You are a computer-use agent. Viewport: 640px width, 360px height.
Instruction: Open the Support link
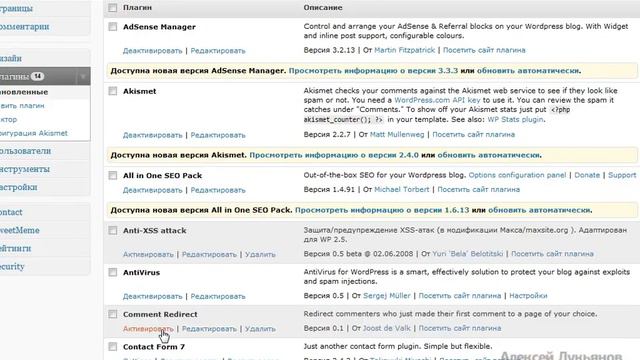[622, 175]
